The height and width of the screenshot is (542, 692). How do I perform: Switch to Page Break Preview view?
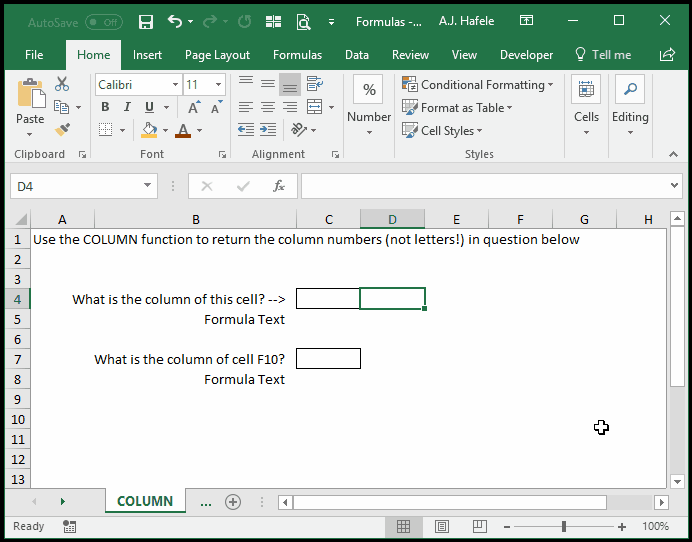coord(479,526)
